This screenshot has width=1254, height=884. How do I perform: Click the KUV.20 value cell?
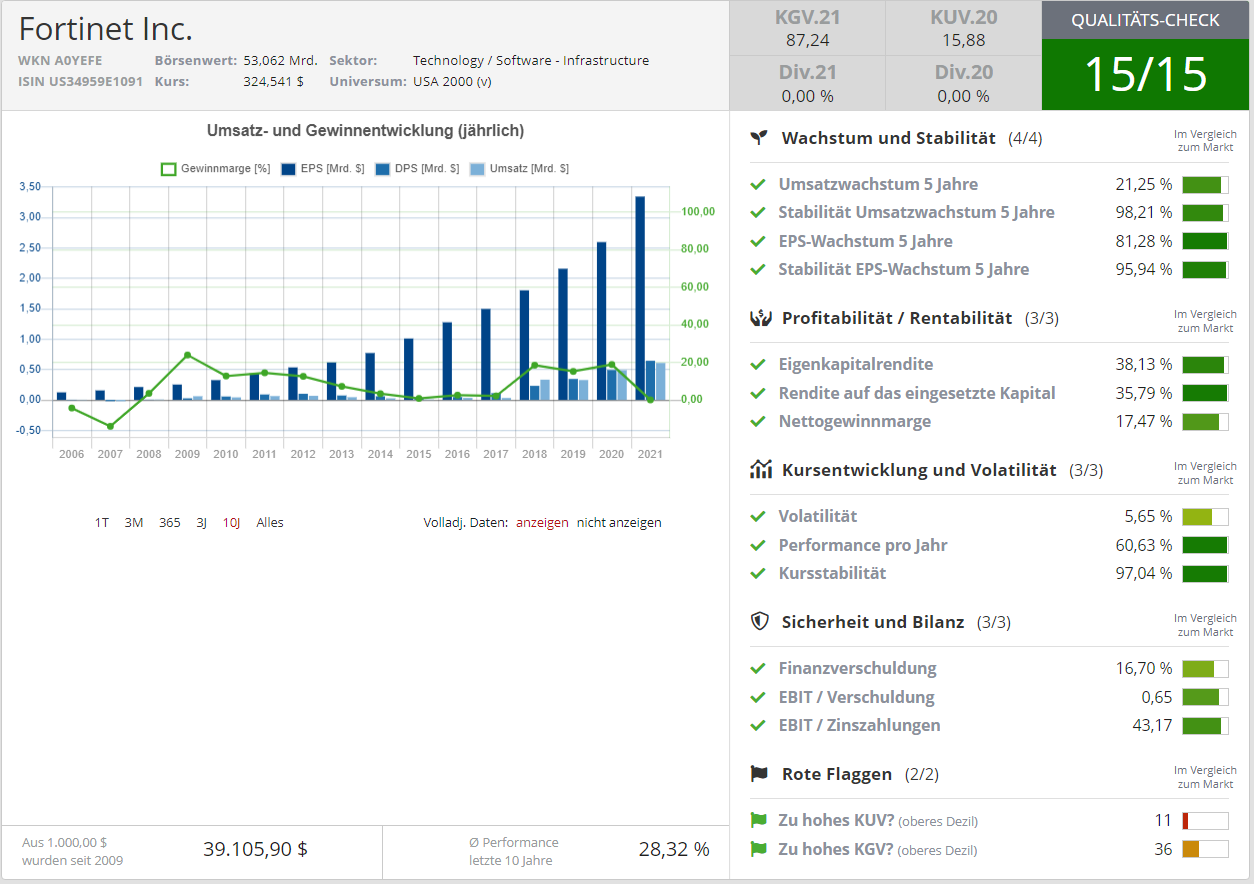[x=963, y=28]
